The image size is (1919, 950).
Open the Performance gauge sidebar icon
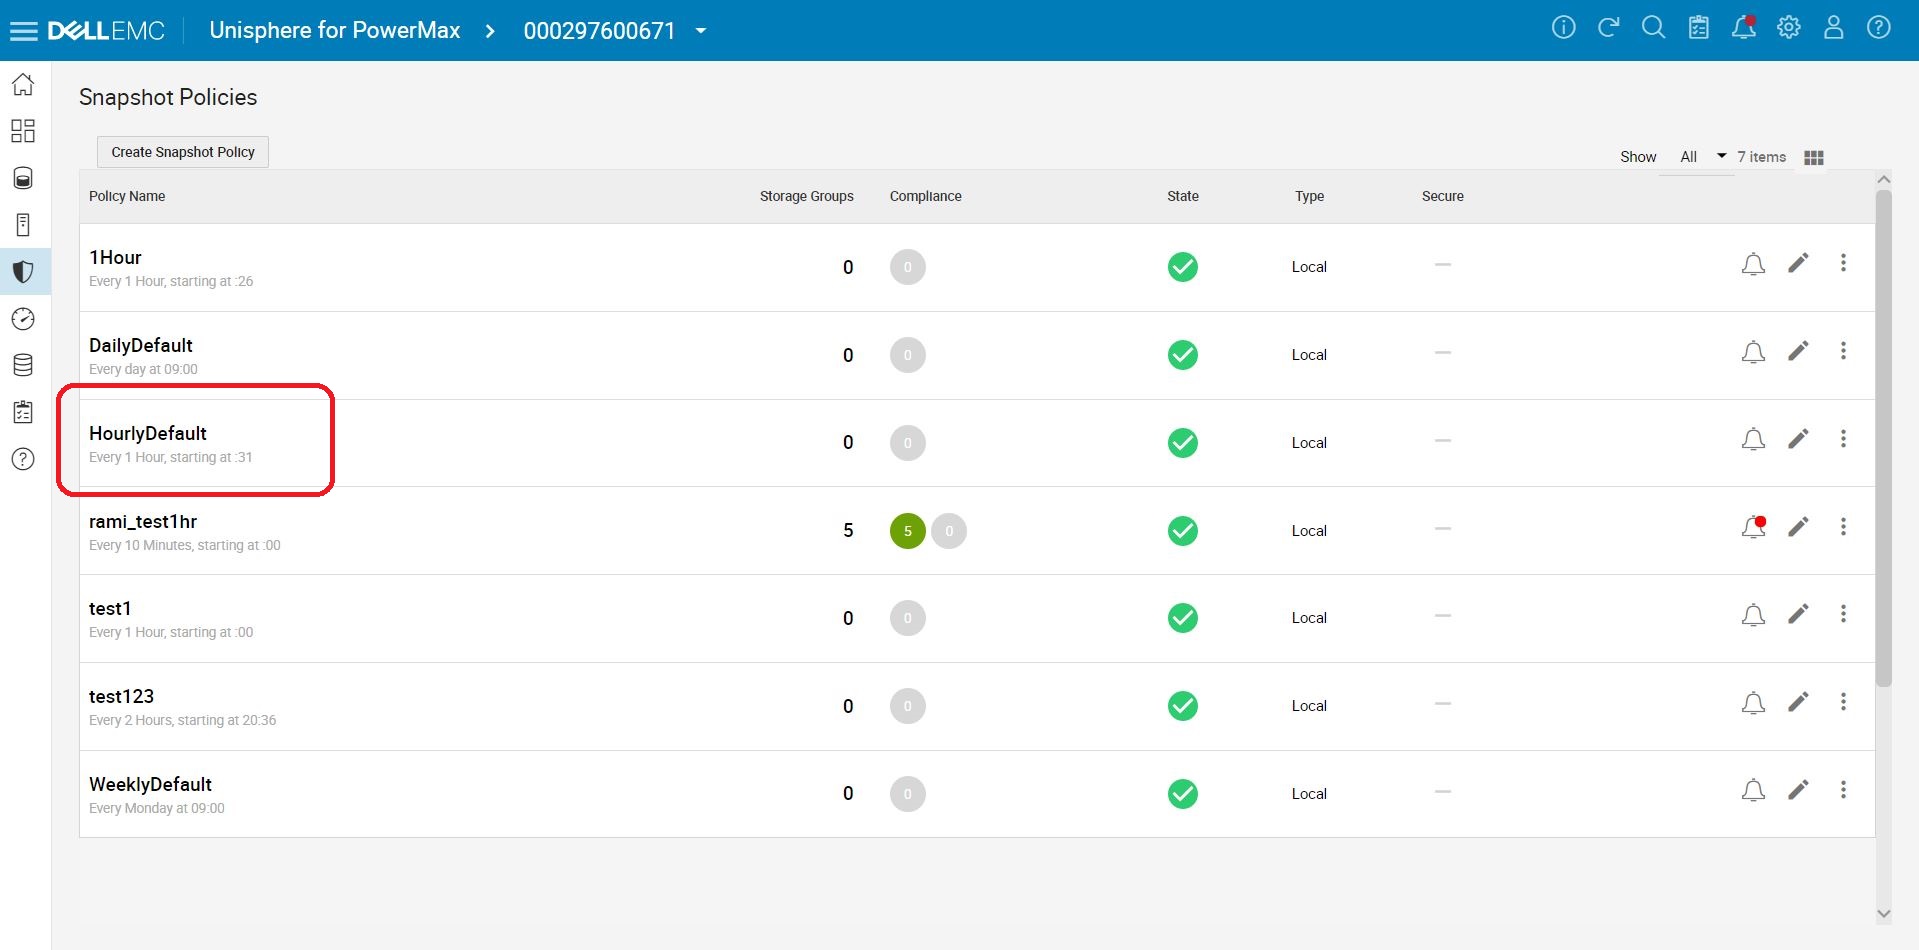[23, 319]
